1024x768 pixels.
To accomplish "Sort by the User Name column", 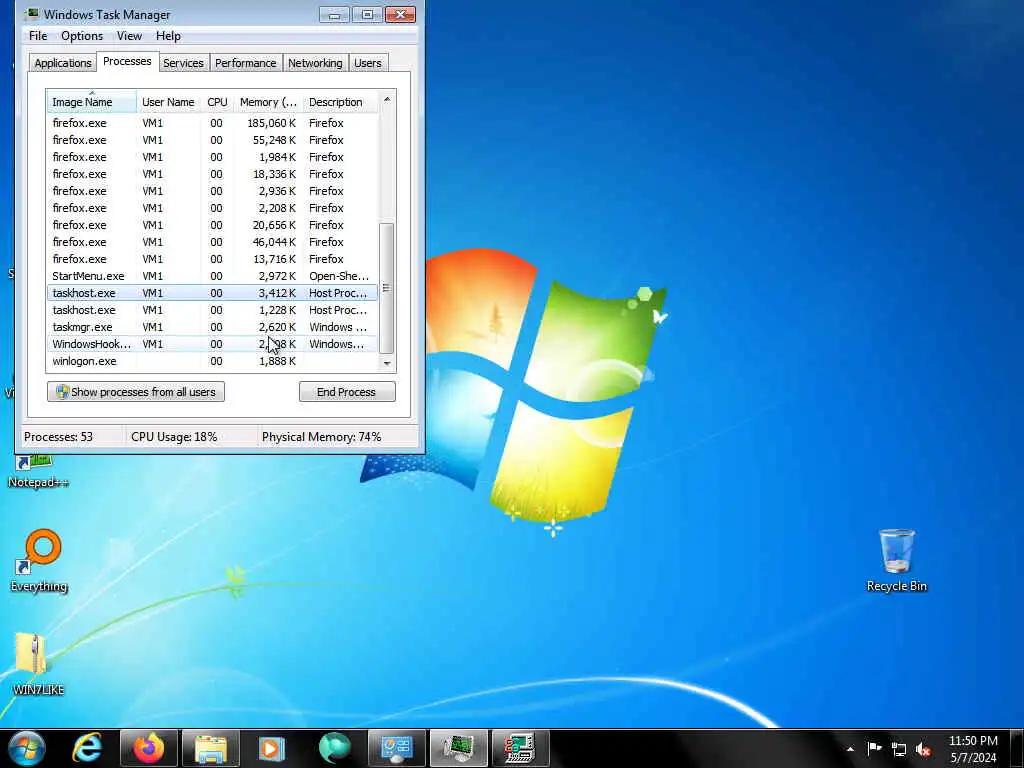I will (168, 102).
